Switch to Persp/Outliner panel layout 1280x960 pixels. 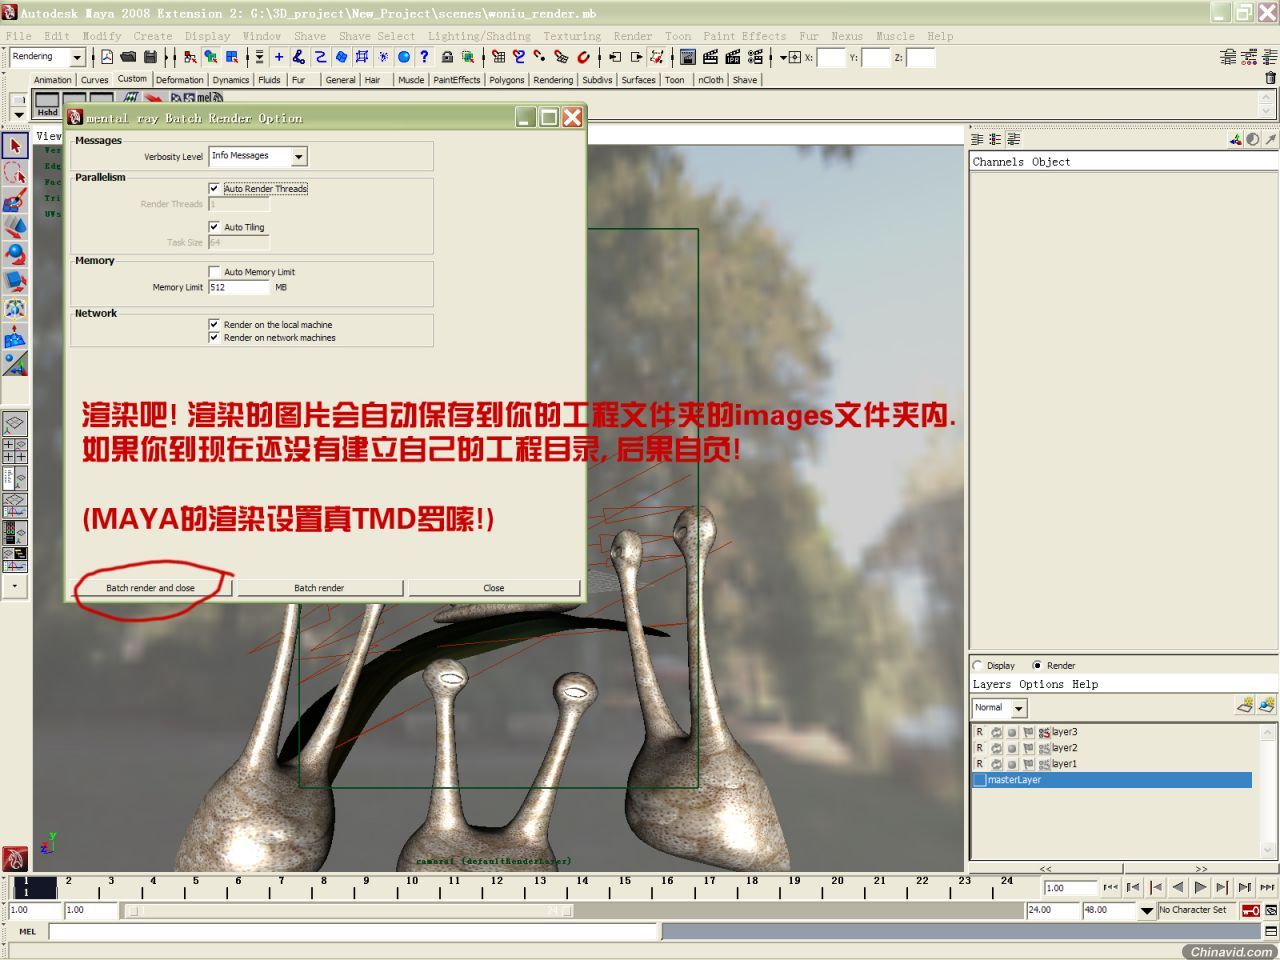click(x=15, y=478)
